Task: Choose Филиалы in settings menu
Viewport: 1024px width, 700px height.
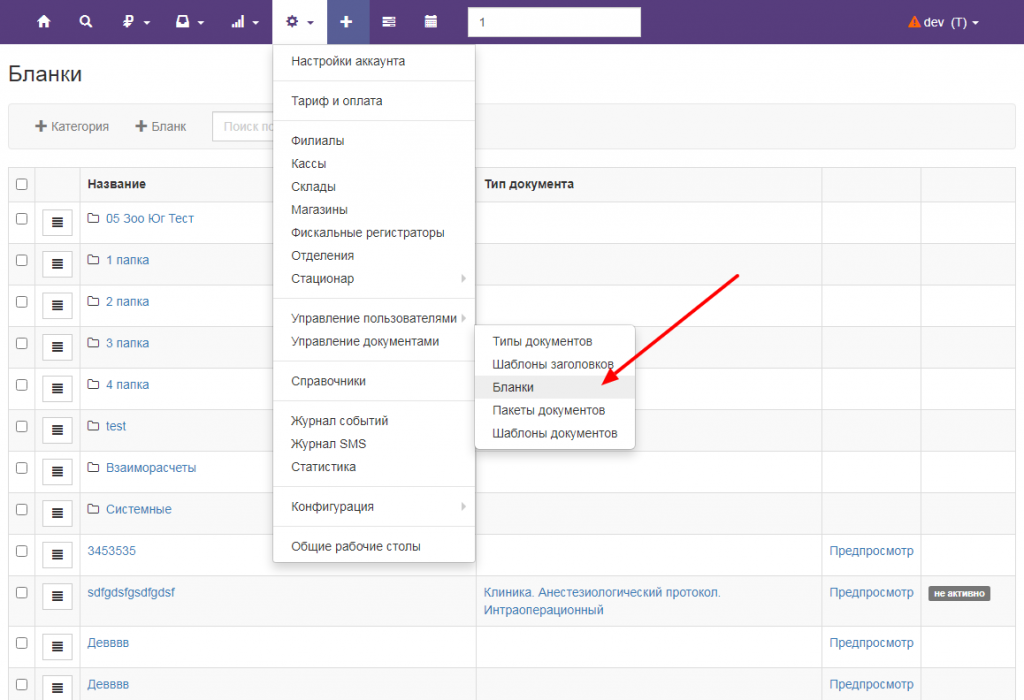Action: click(374, 141)
